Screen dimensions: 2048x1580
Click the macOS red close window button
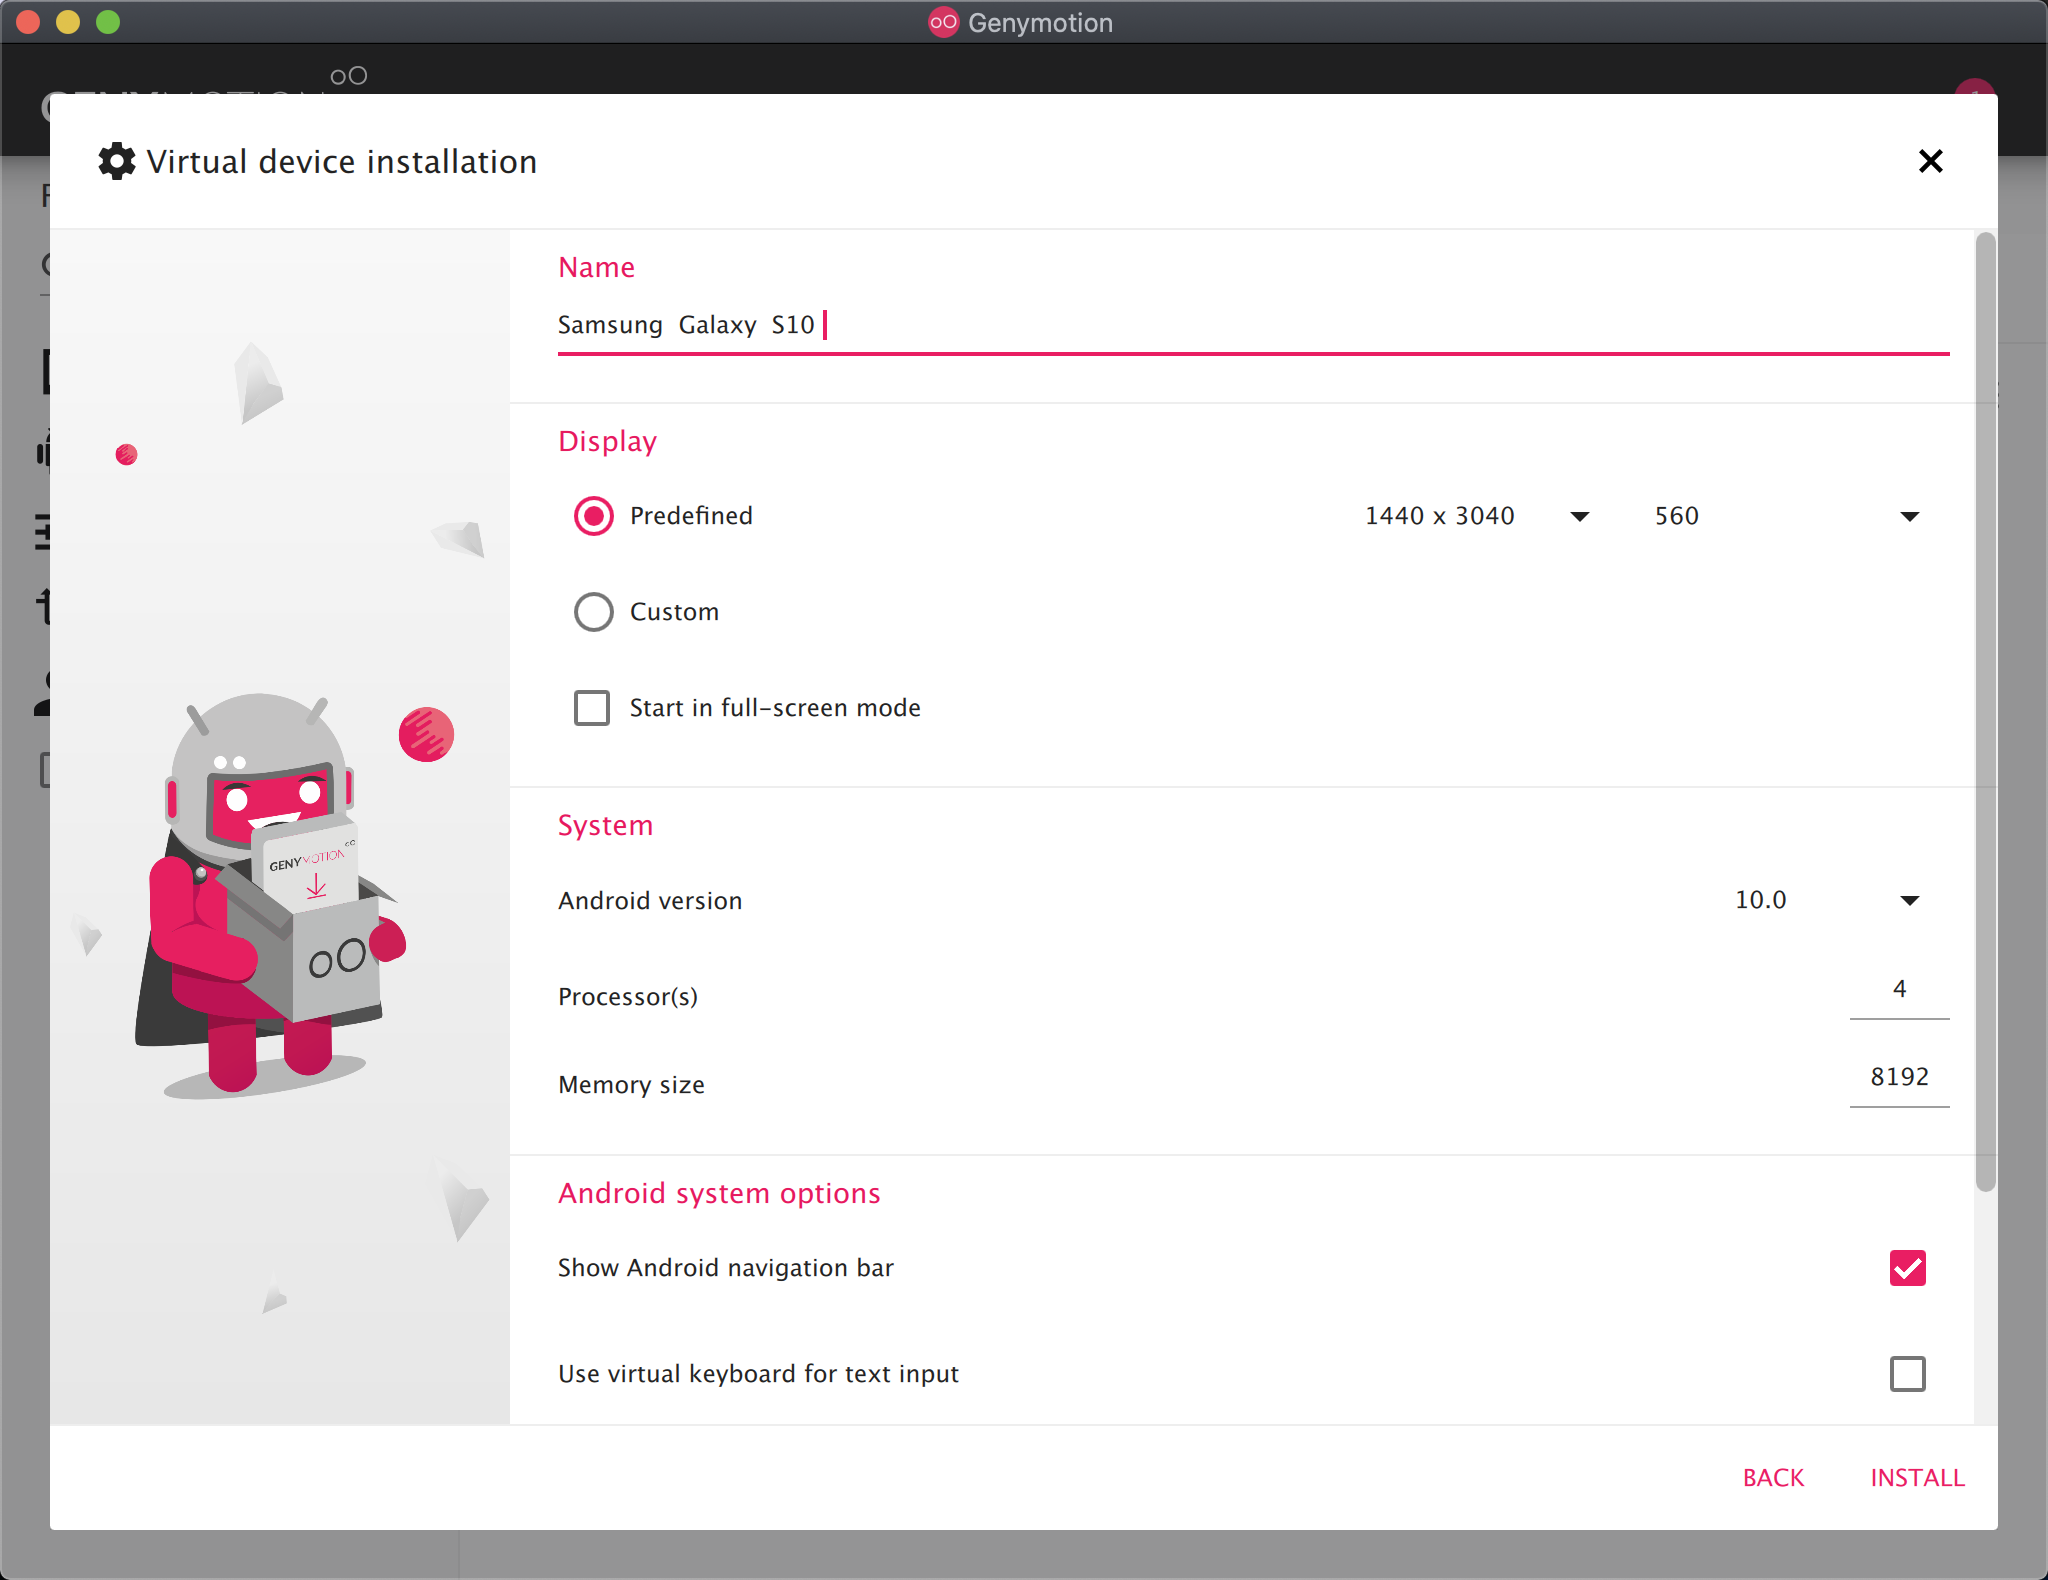[x=28, y=22]
